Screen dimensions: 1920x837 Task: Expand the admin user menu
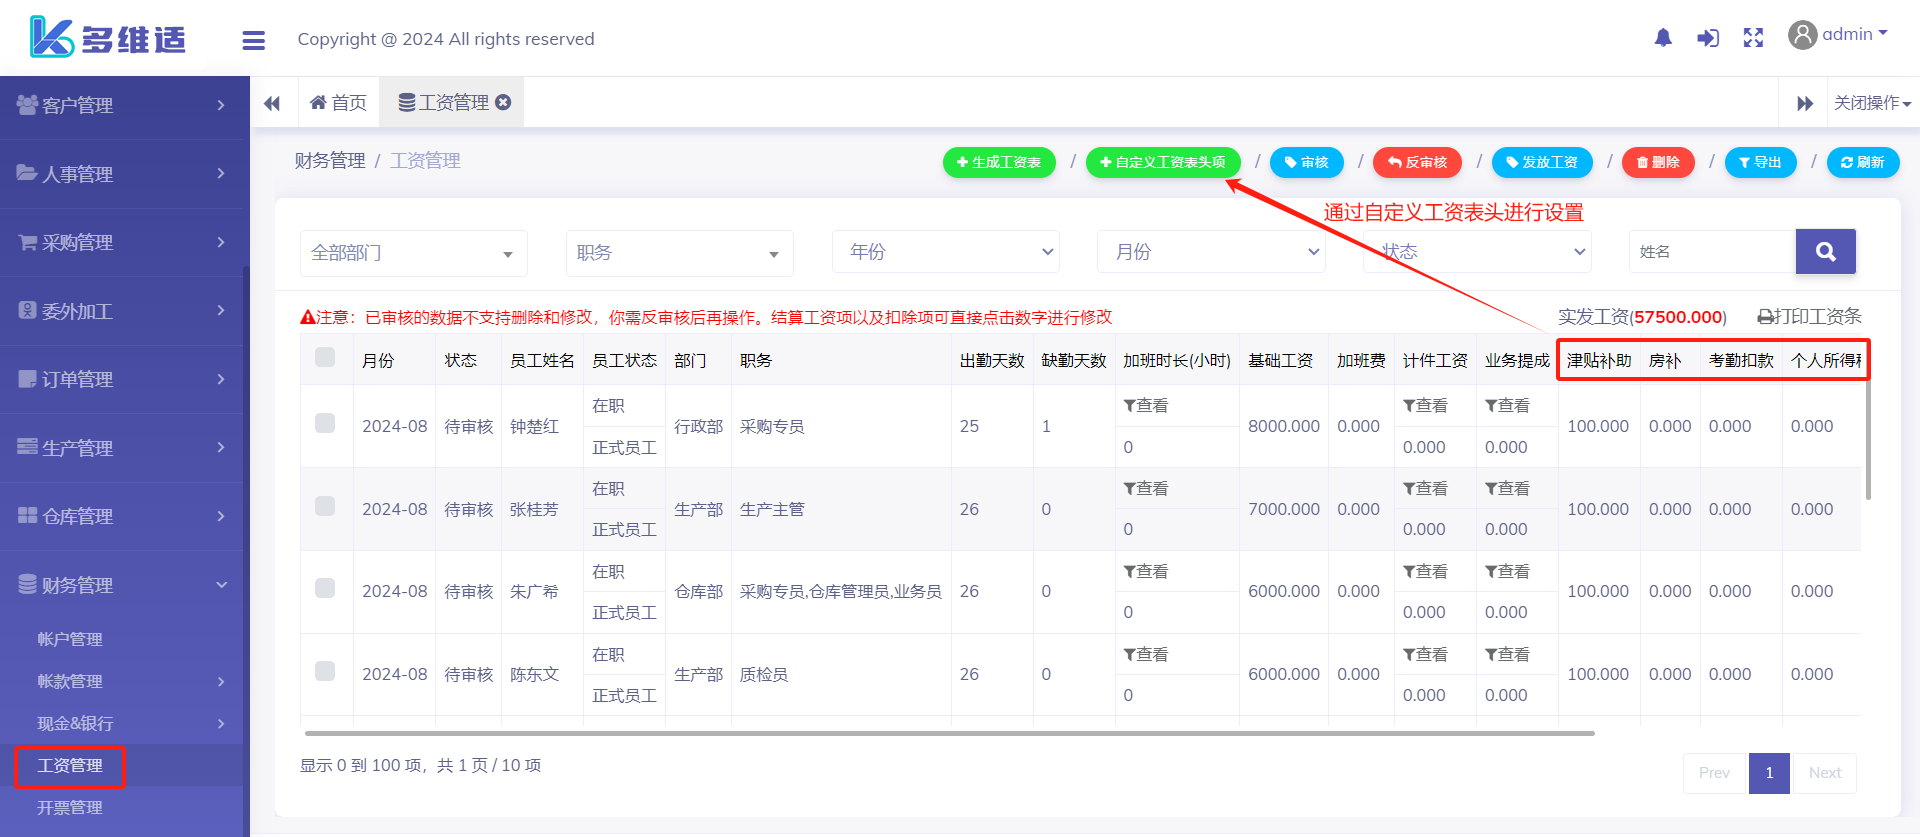pyautogui.click(x=1838, y=35)
